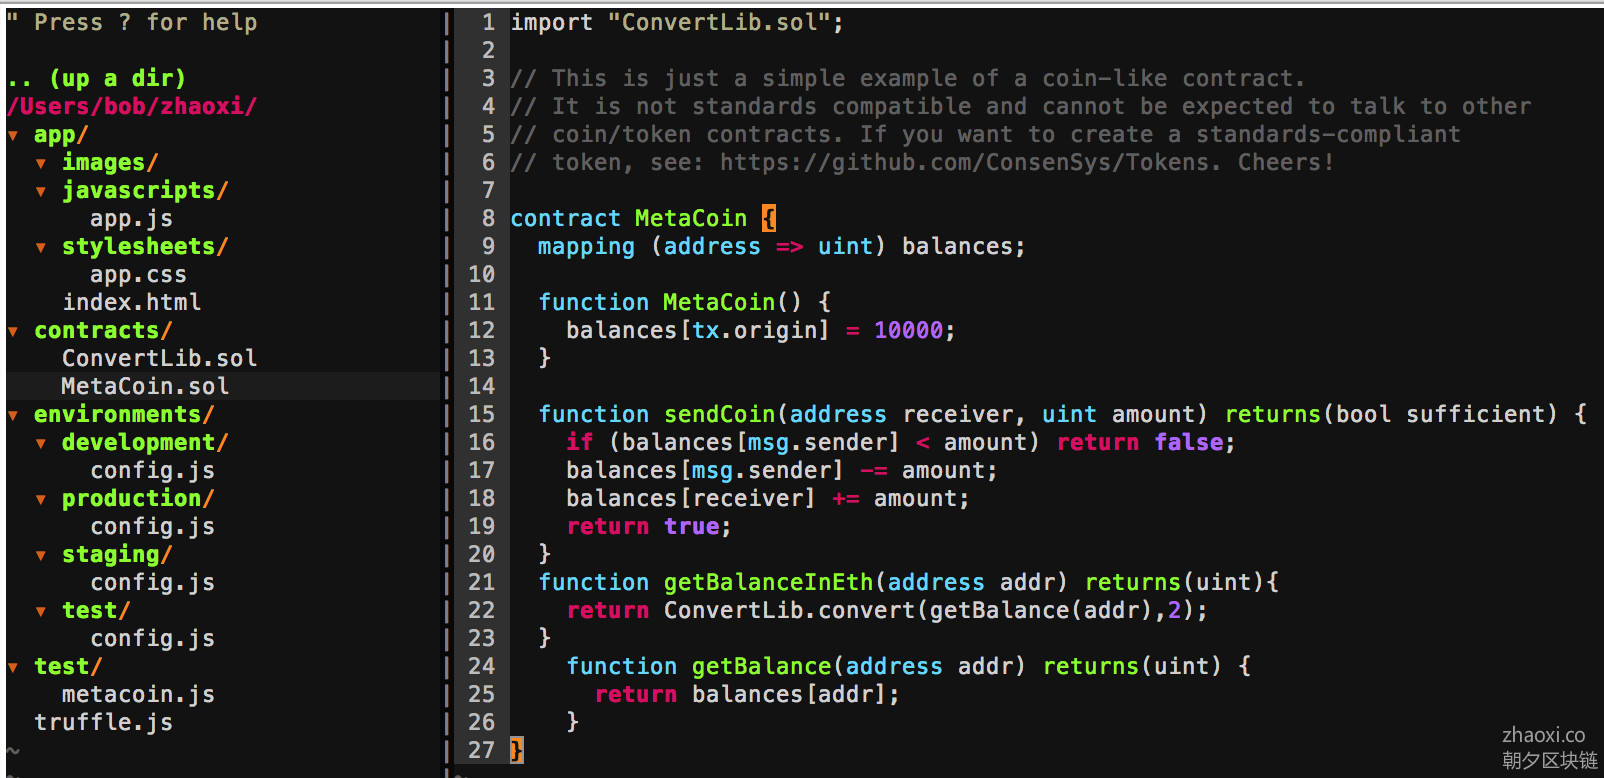Place cursor on import "ConvertLib.sol" line

[x=677, y=22]
